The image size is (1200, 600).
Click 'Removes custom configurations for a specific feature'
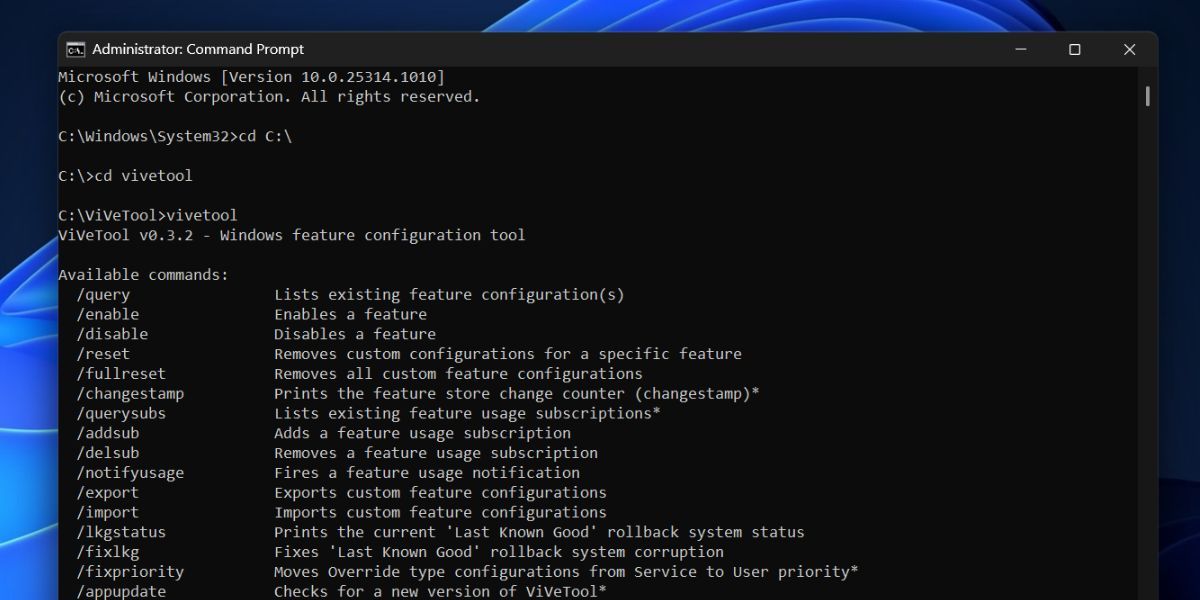click(x=508, y=354)
